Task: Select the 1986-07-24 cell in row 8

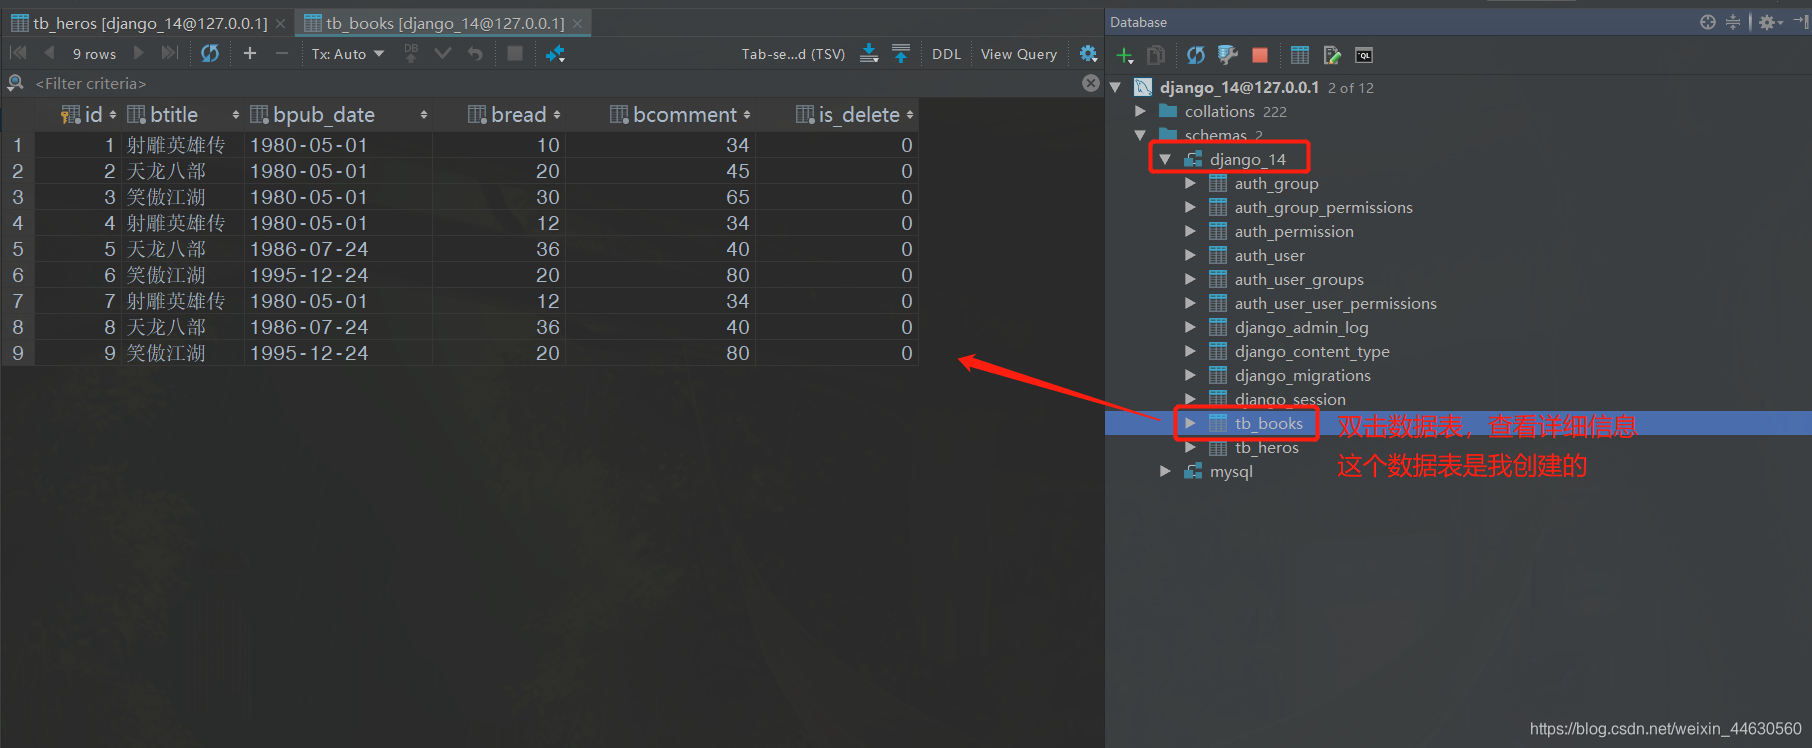Action: (x=338, y=327)
